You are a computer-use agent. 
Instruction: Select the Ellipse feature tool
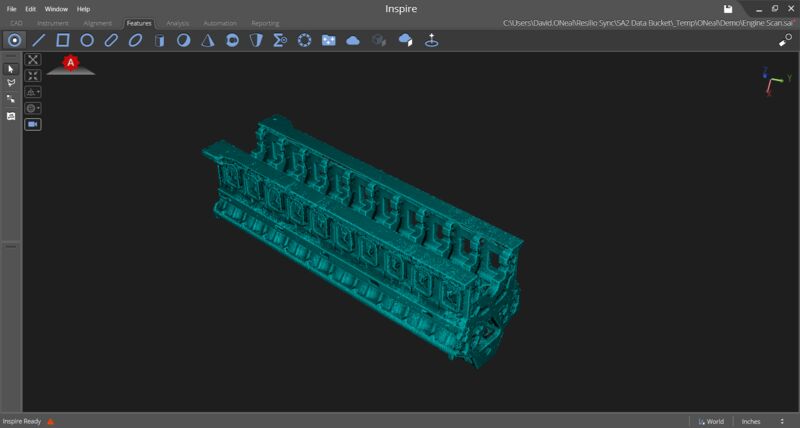coord(135,40)
